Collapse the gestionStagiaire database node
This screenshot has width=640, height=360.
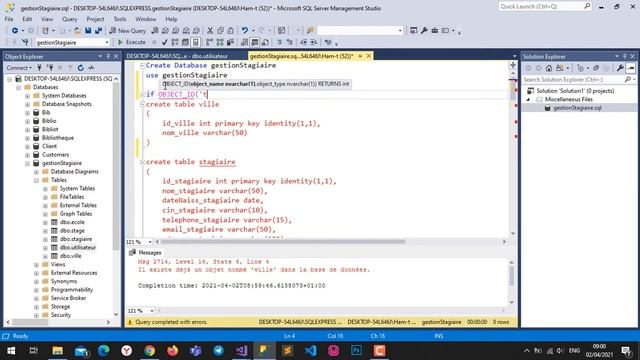28,163
